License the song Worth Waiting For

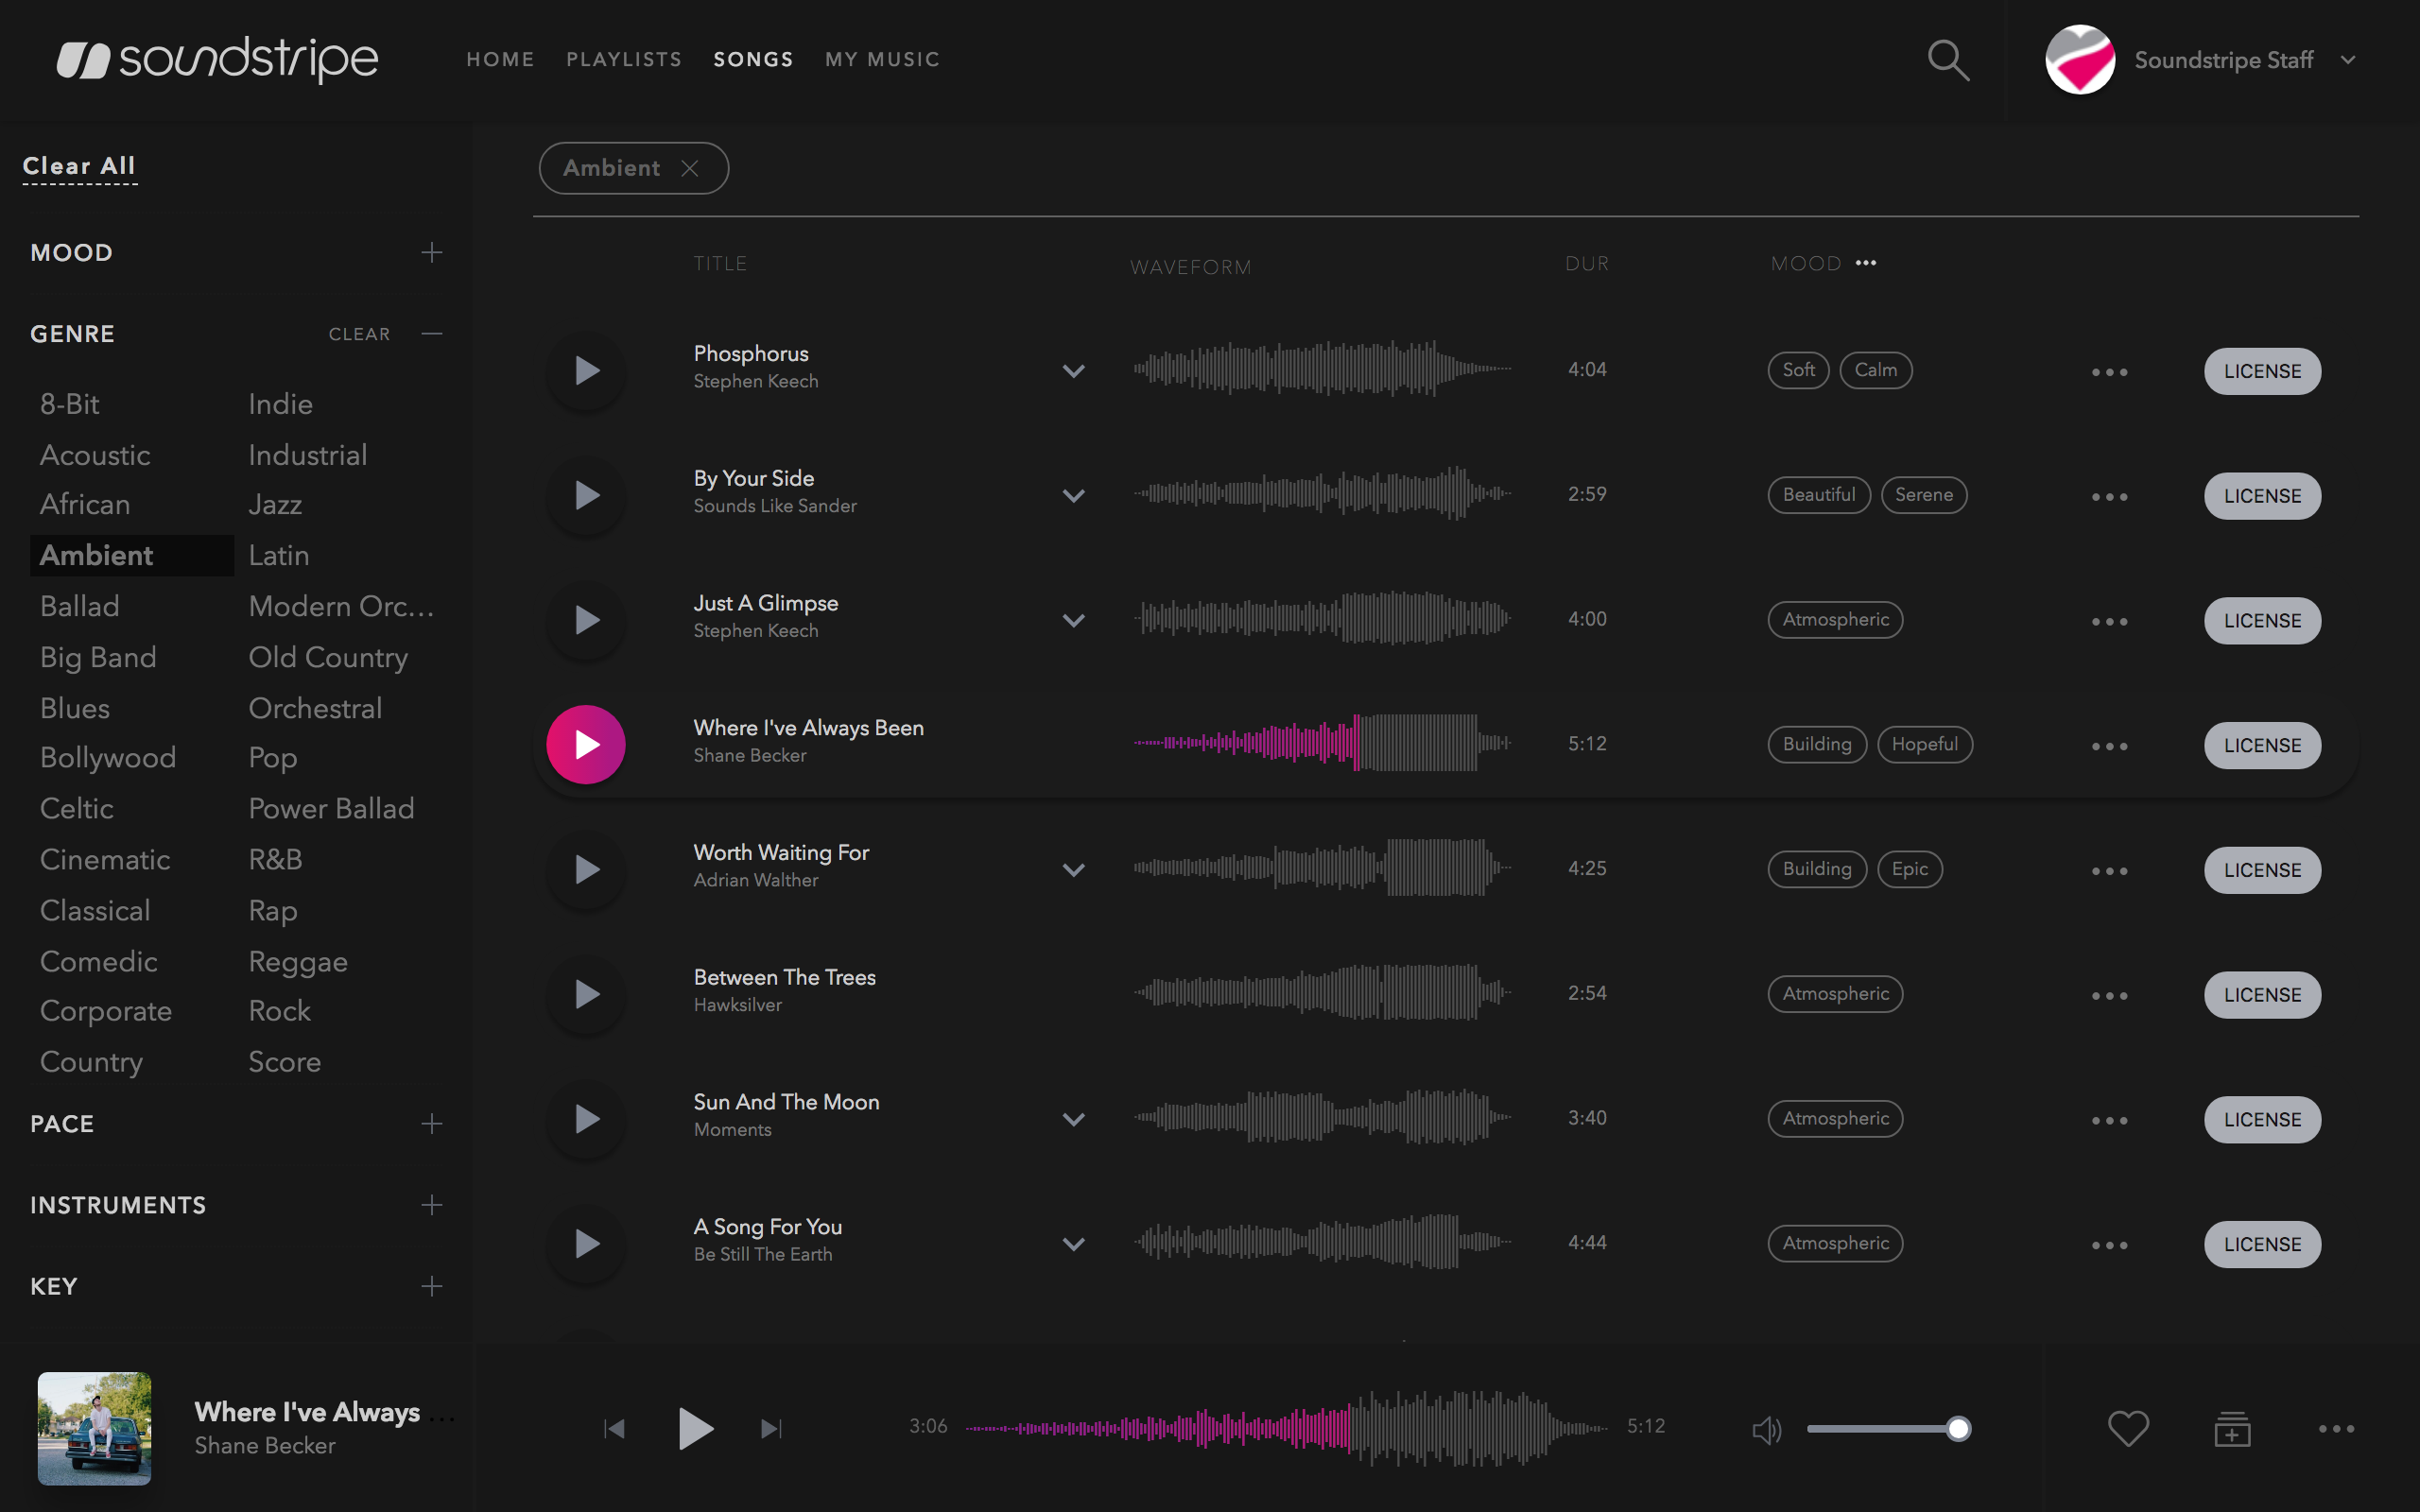click(2261, 870)
